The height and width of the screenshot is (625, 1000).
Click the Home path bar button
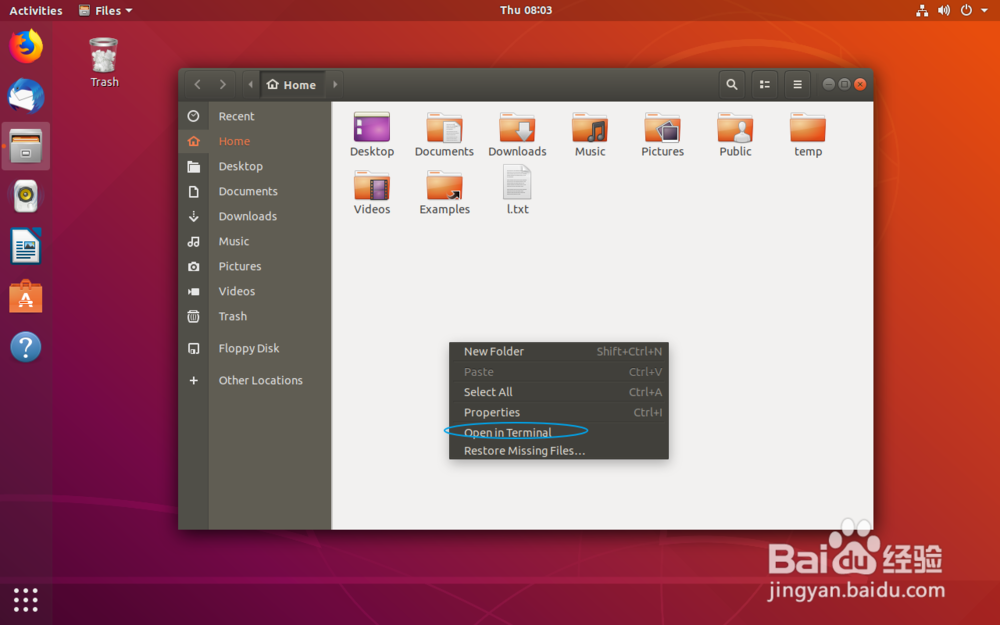point(292,84)
